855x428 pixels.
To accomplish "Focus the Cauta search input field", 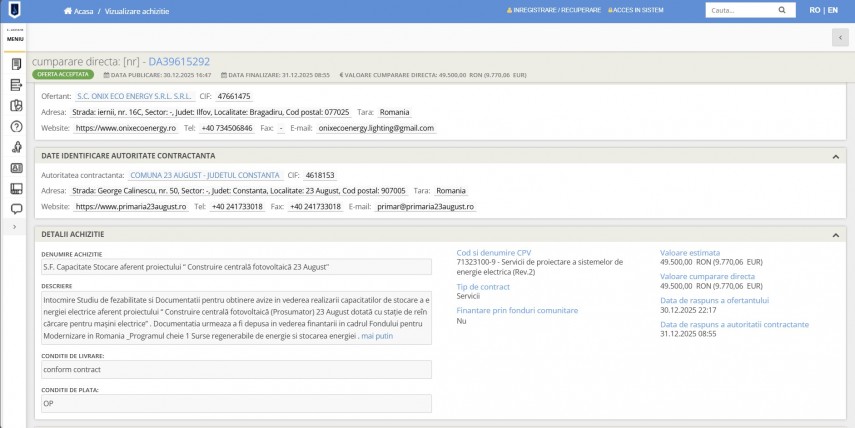I will point(738,10).
